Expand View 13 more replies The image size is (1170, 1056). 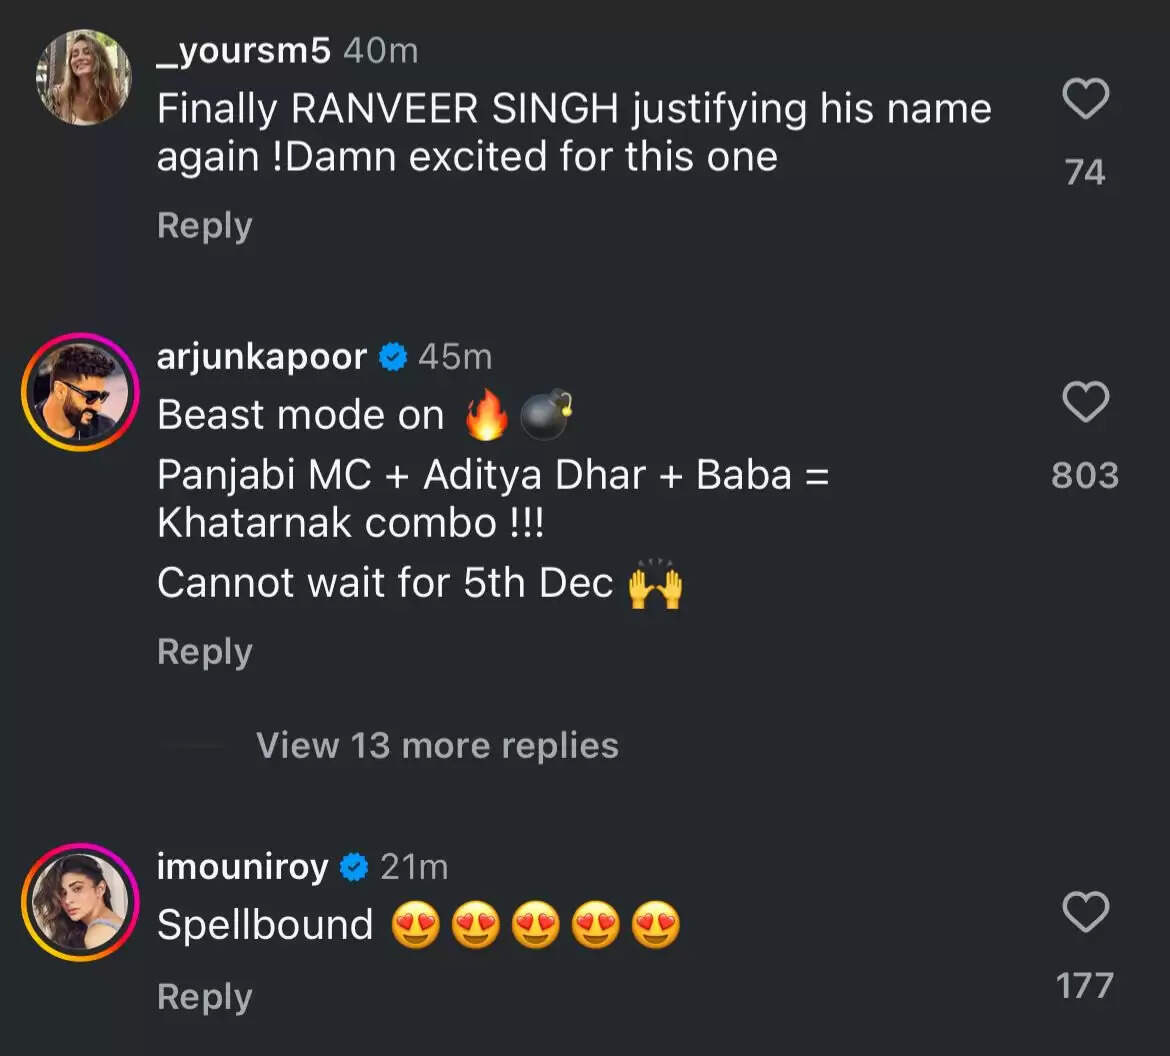pyautogui.click(x=437, y=745)
